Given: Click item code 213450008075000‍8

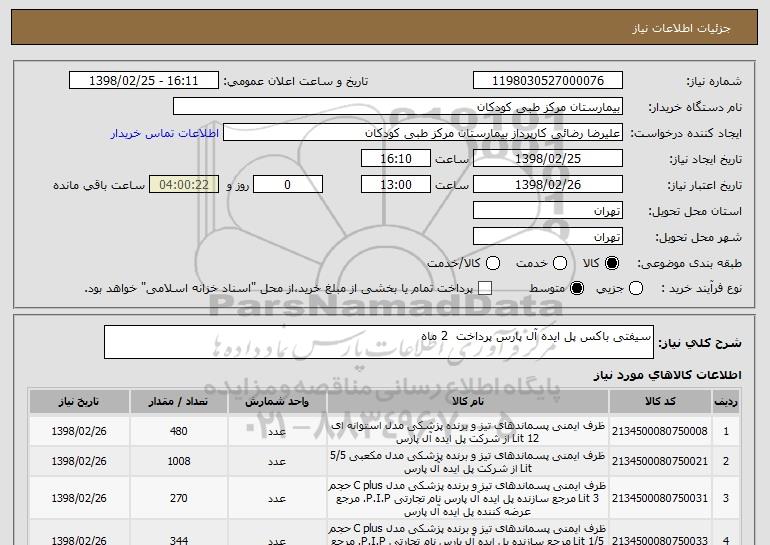Looking at the screenshot, I should tap(660, 432).
